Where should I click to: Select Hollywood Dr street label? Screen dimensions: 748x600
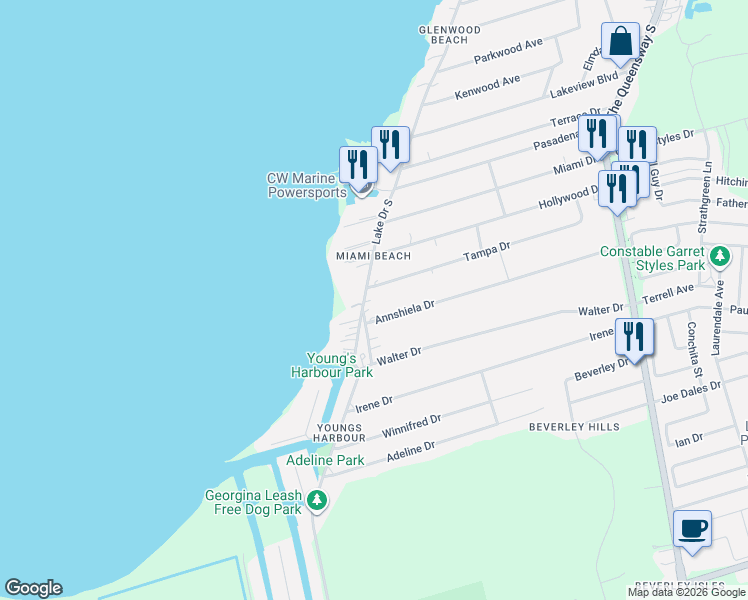(567, 198)
